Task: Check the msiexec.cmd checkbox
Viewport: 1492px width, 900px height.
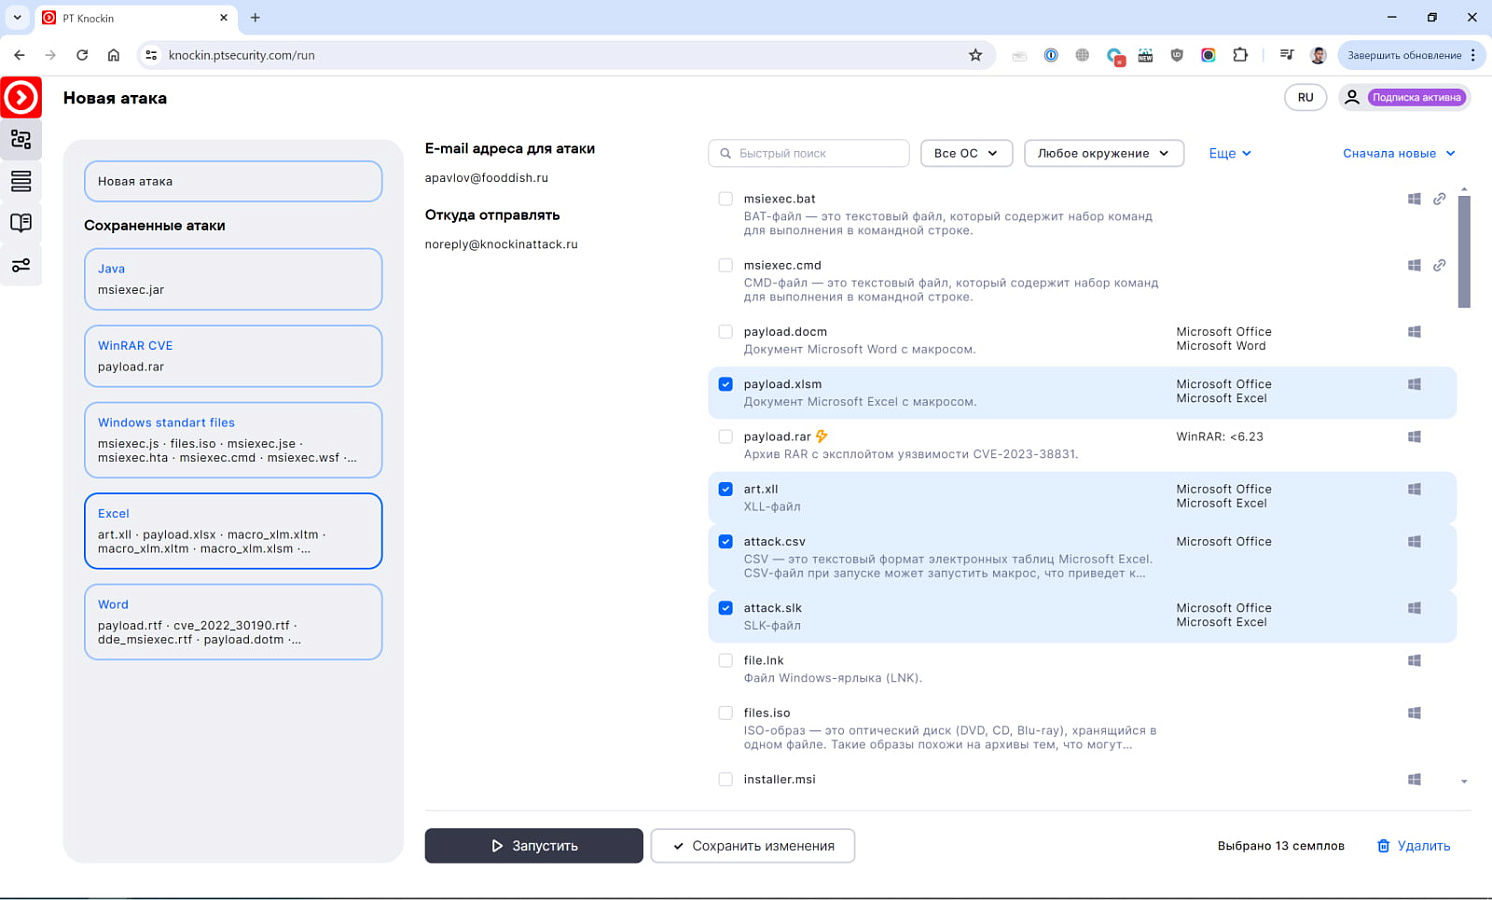Action: [x=725, y=265]
